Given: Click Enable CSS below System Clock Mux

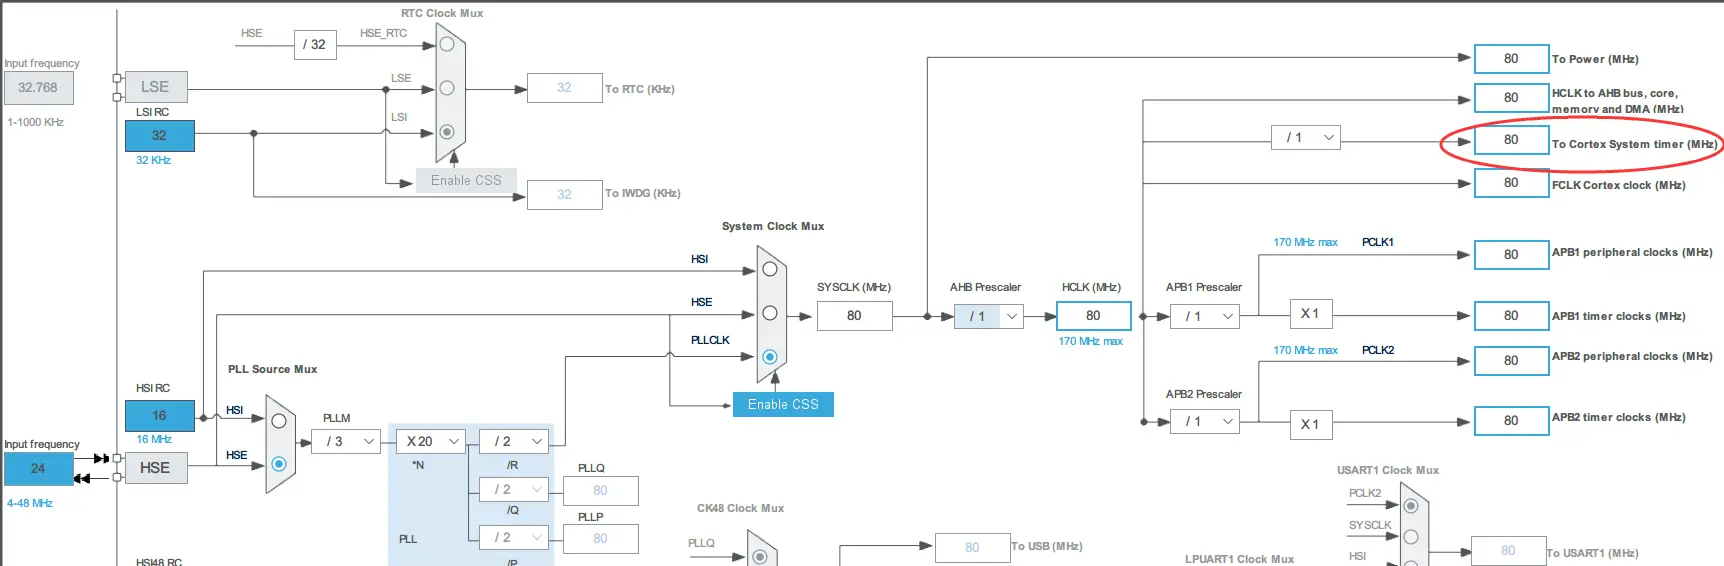Looking at the screenshot, I should pyautogui.click(x=783, y=404).
